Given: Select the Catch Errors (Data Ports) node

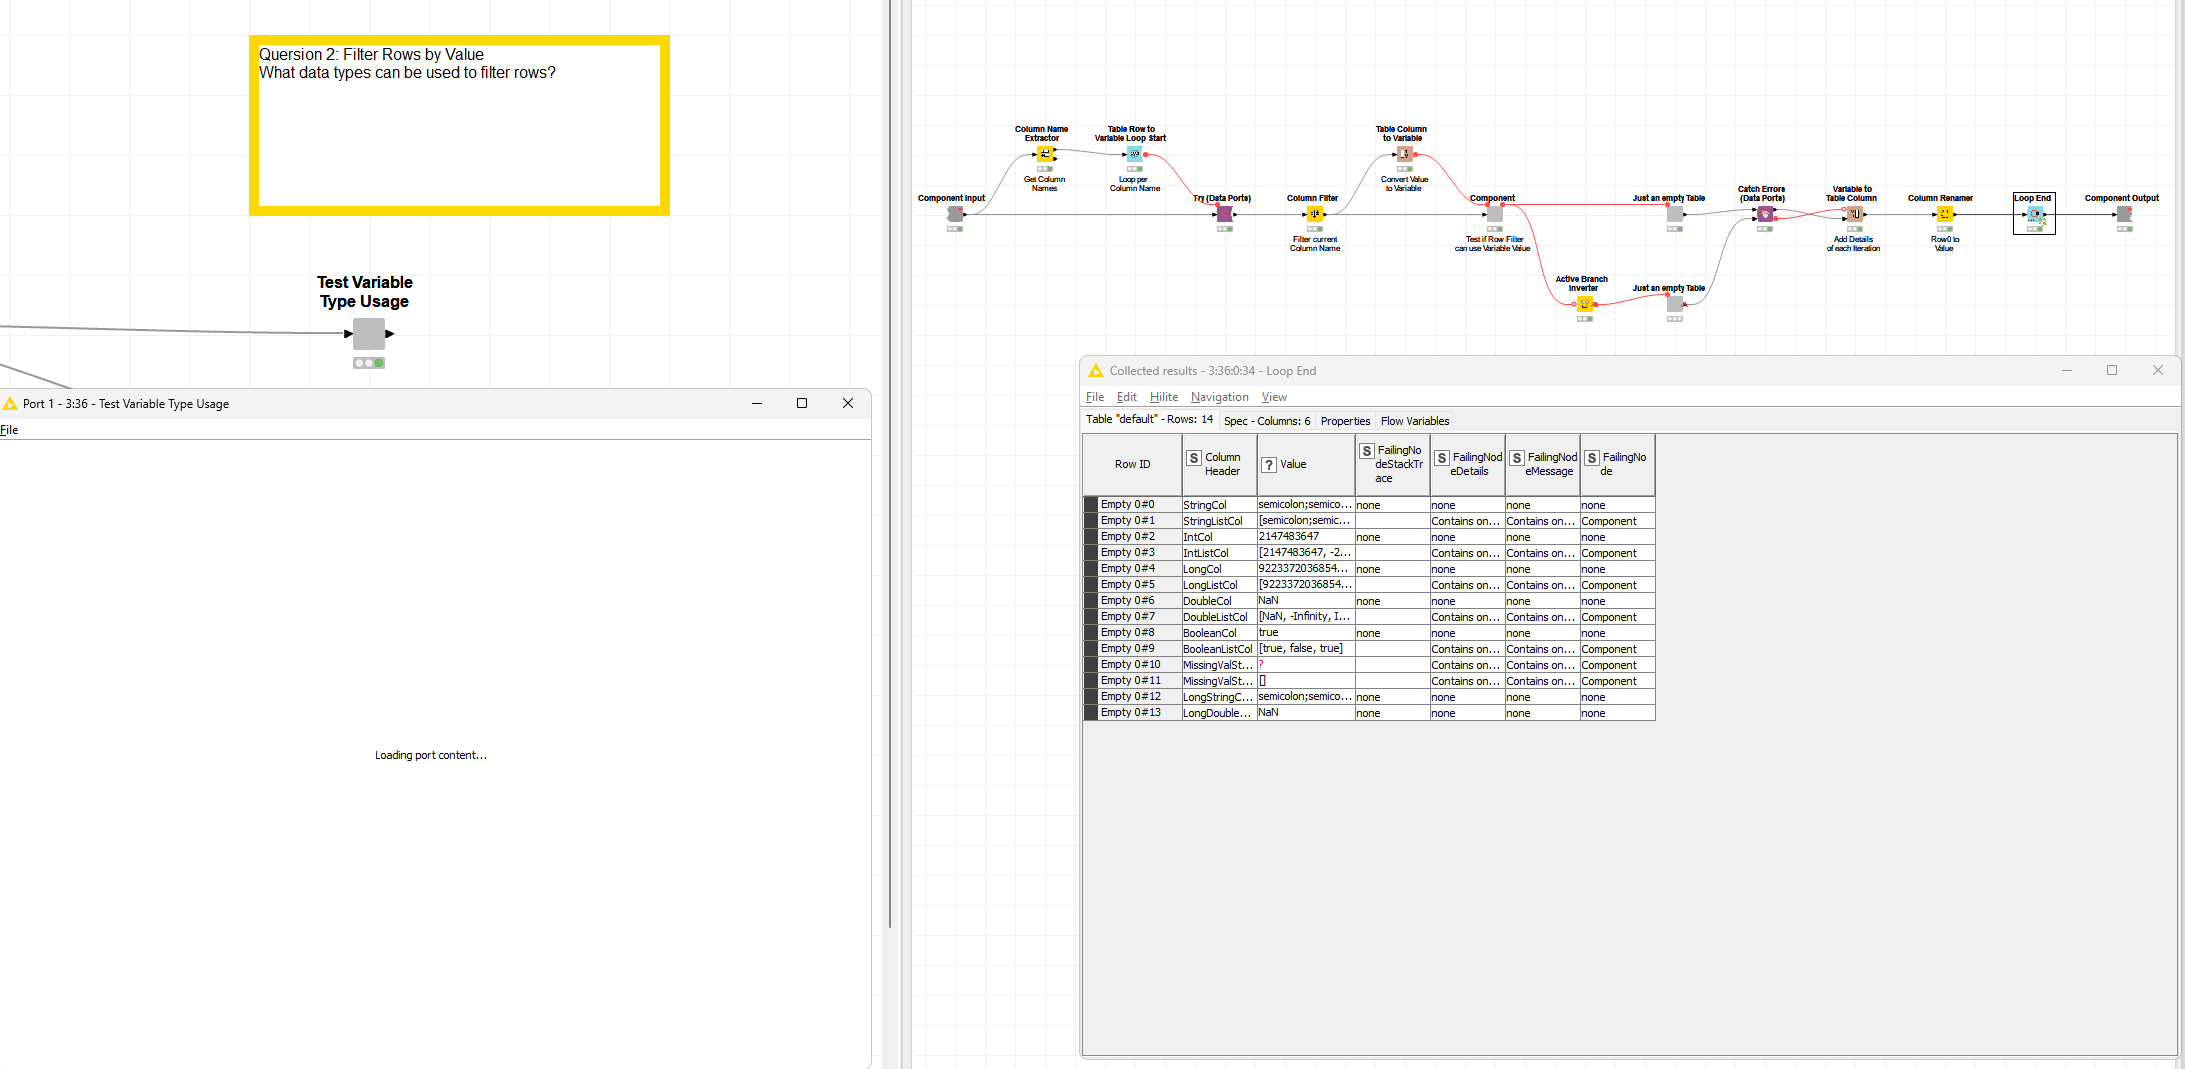Looking at the screenshot, I should (1765, 214).
